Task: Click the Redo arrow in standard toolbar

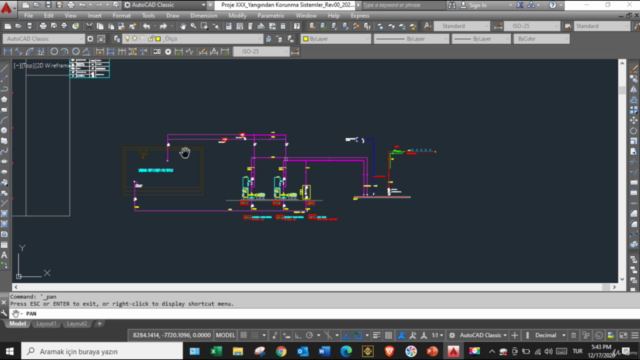Action: [x=163, y=26]
